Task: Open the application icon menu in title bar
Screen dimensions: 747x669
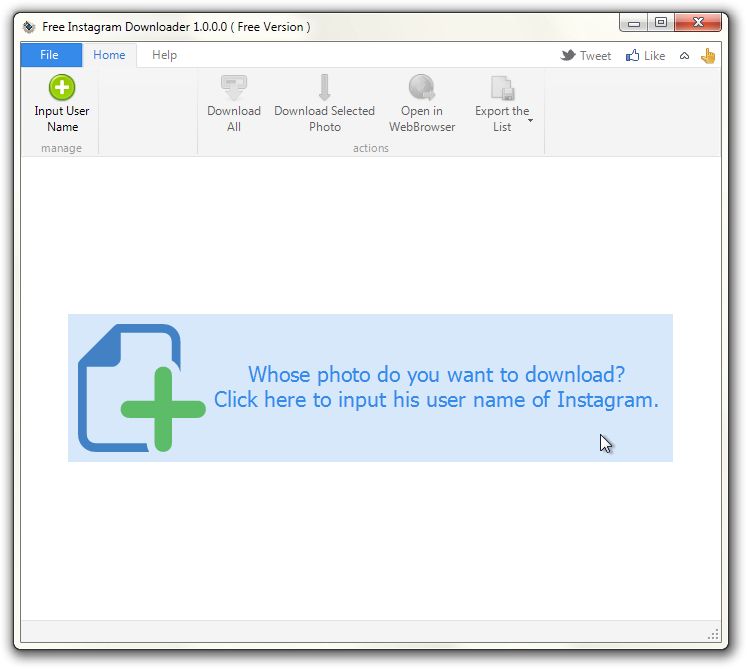Action: point(29,27)
